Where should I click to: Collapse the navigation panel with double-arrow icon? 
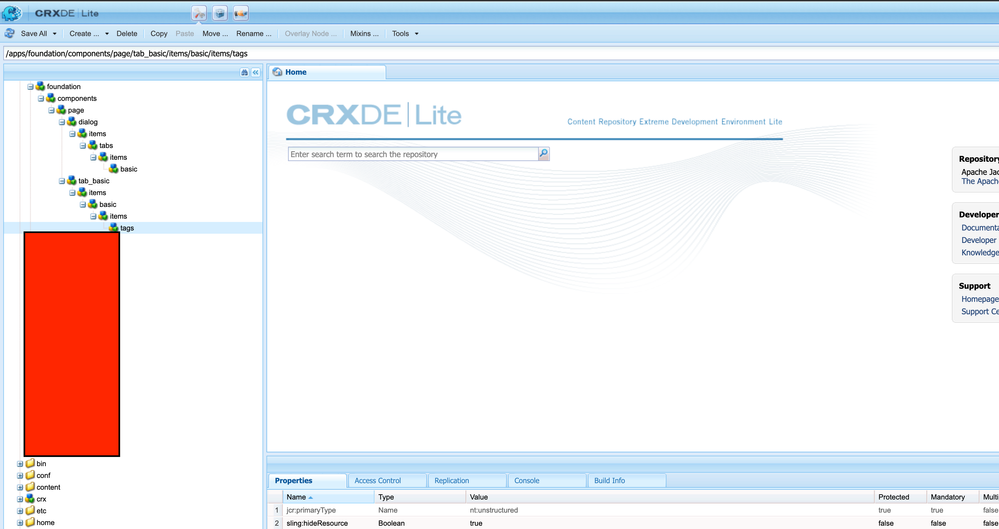coord(256,73)
